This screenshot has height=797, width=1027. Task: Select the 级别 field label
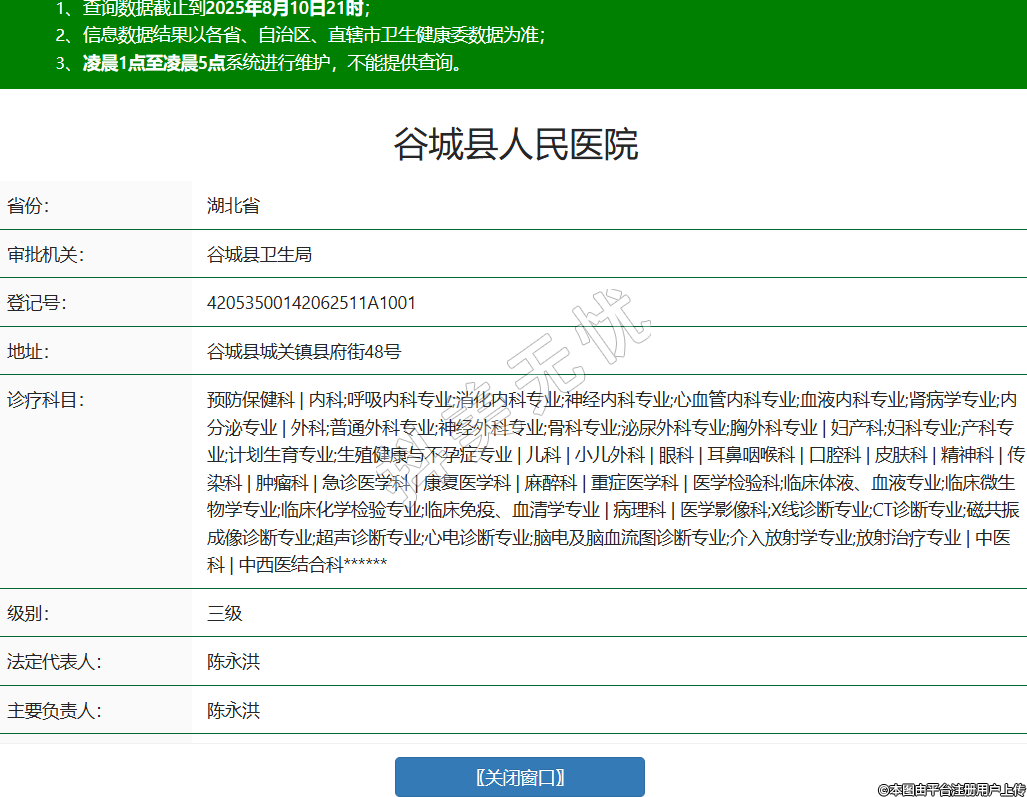click(x=28, y=613)
